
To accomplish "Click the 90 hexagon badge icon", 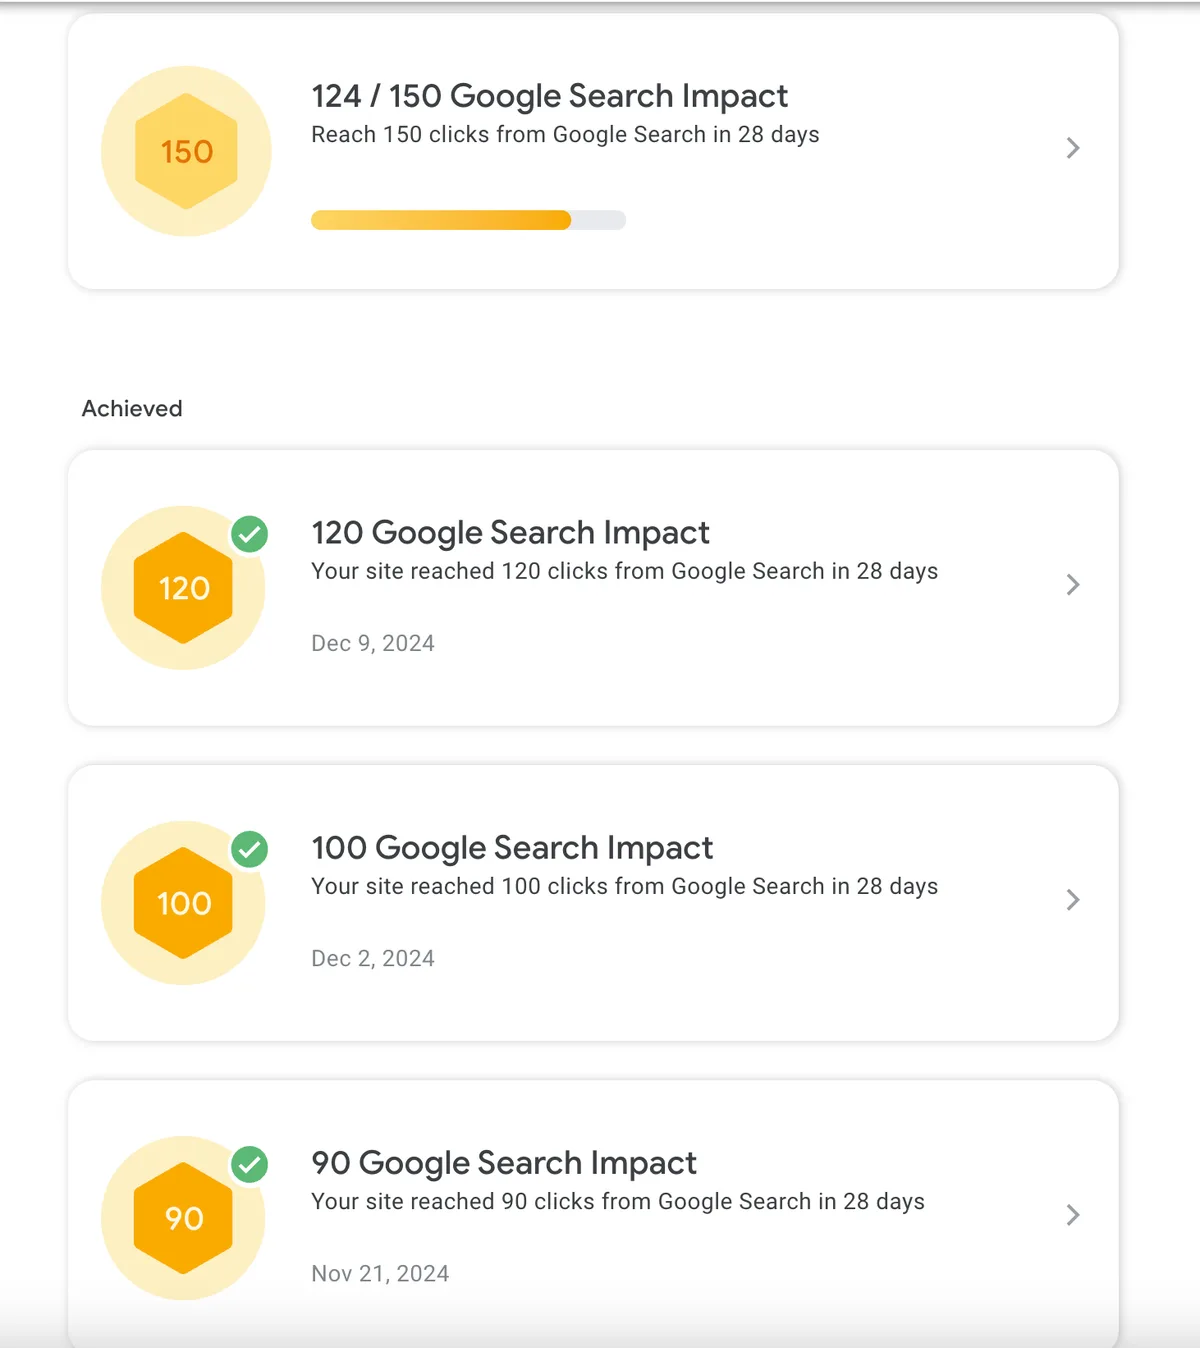I will pyautogui.click(x=183, y=1218).
